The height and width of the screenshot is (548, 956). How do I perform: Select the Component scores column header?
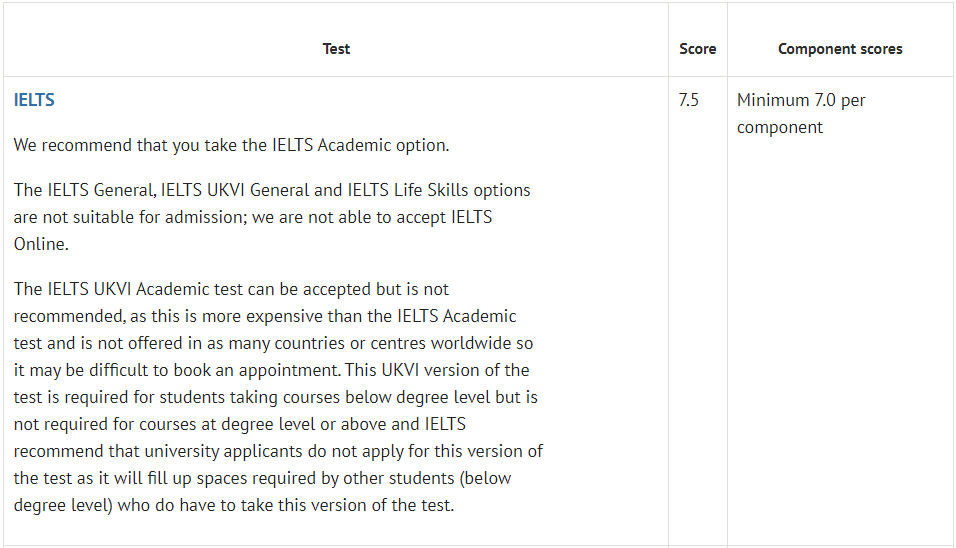click(840, 49)
